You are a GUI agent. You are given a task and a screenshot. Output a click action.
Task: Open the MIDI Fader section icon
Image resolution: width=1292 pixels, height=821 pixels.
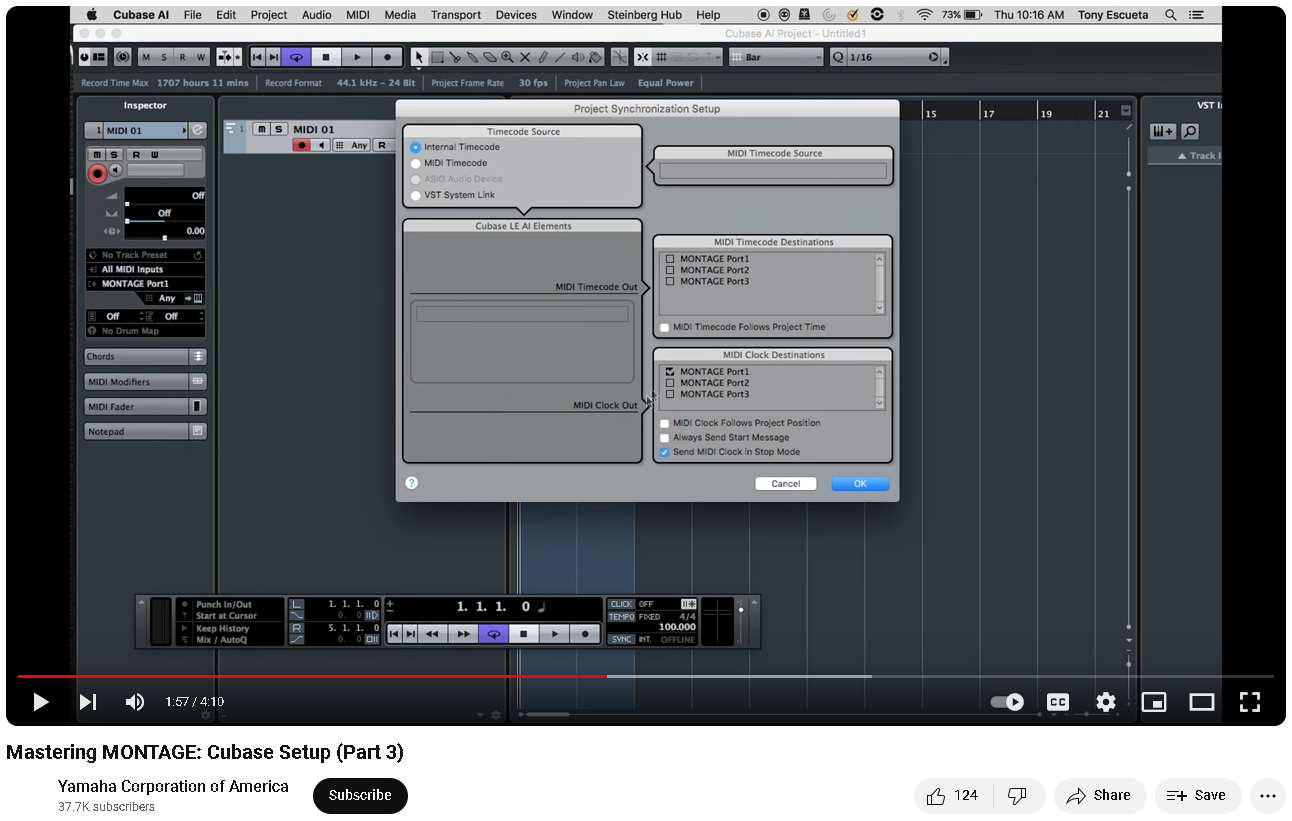[198, 407]
